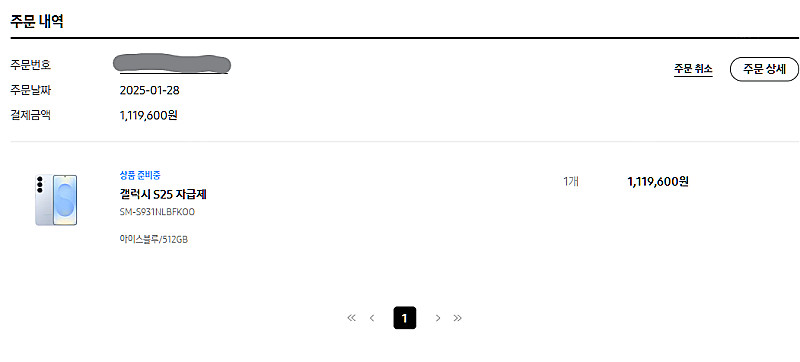The image size is (800, 362).
Task: Open 주문 상세 order details
Action: click(x=764, y=69)
